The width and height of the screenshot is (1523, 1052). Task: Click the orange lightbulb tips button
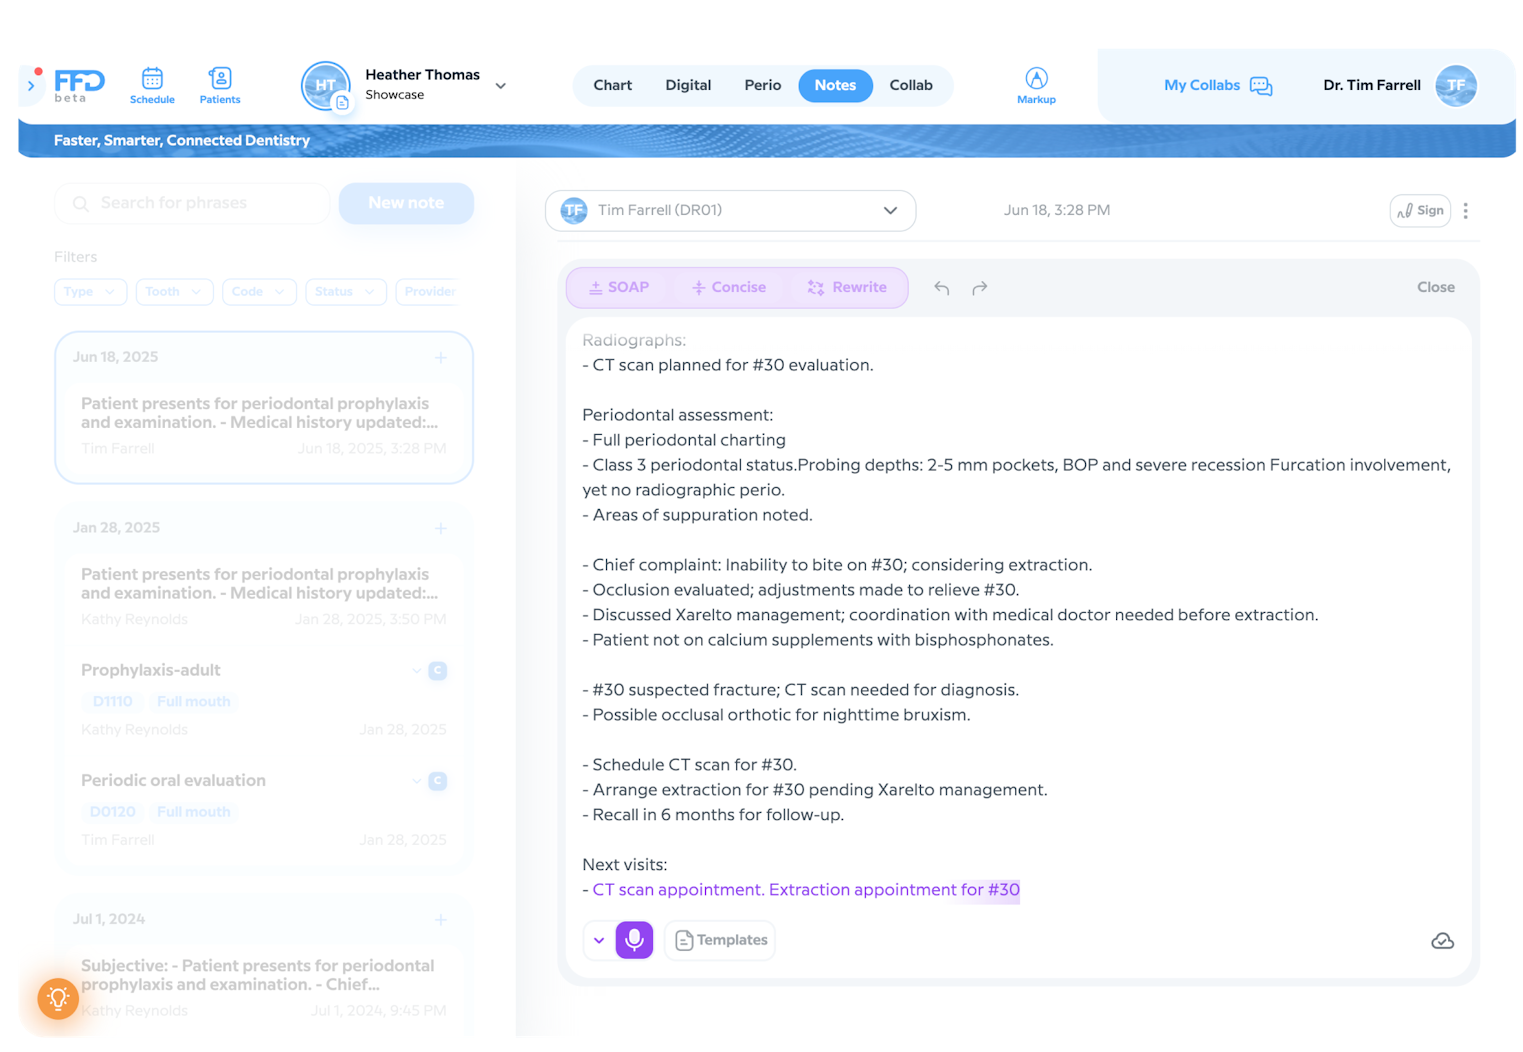pyautogui.click(x=58, y=998)
